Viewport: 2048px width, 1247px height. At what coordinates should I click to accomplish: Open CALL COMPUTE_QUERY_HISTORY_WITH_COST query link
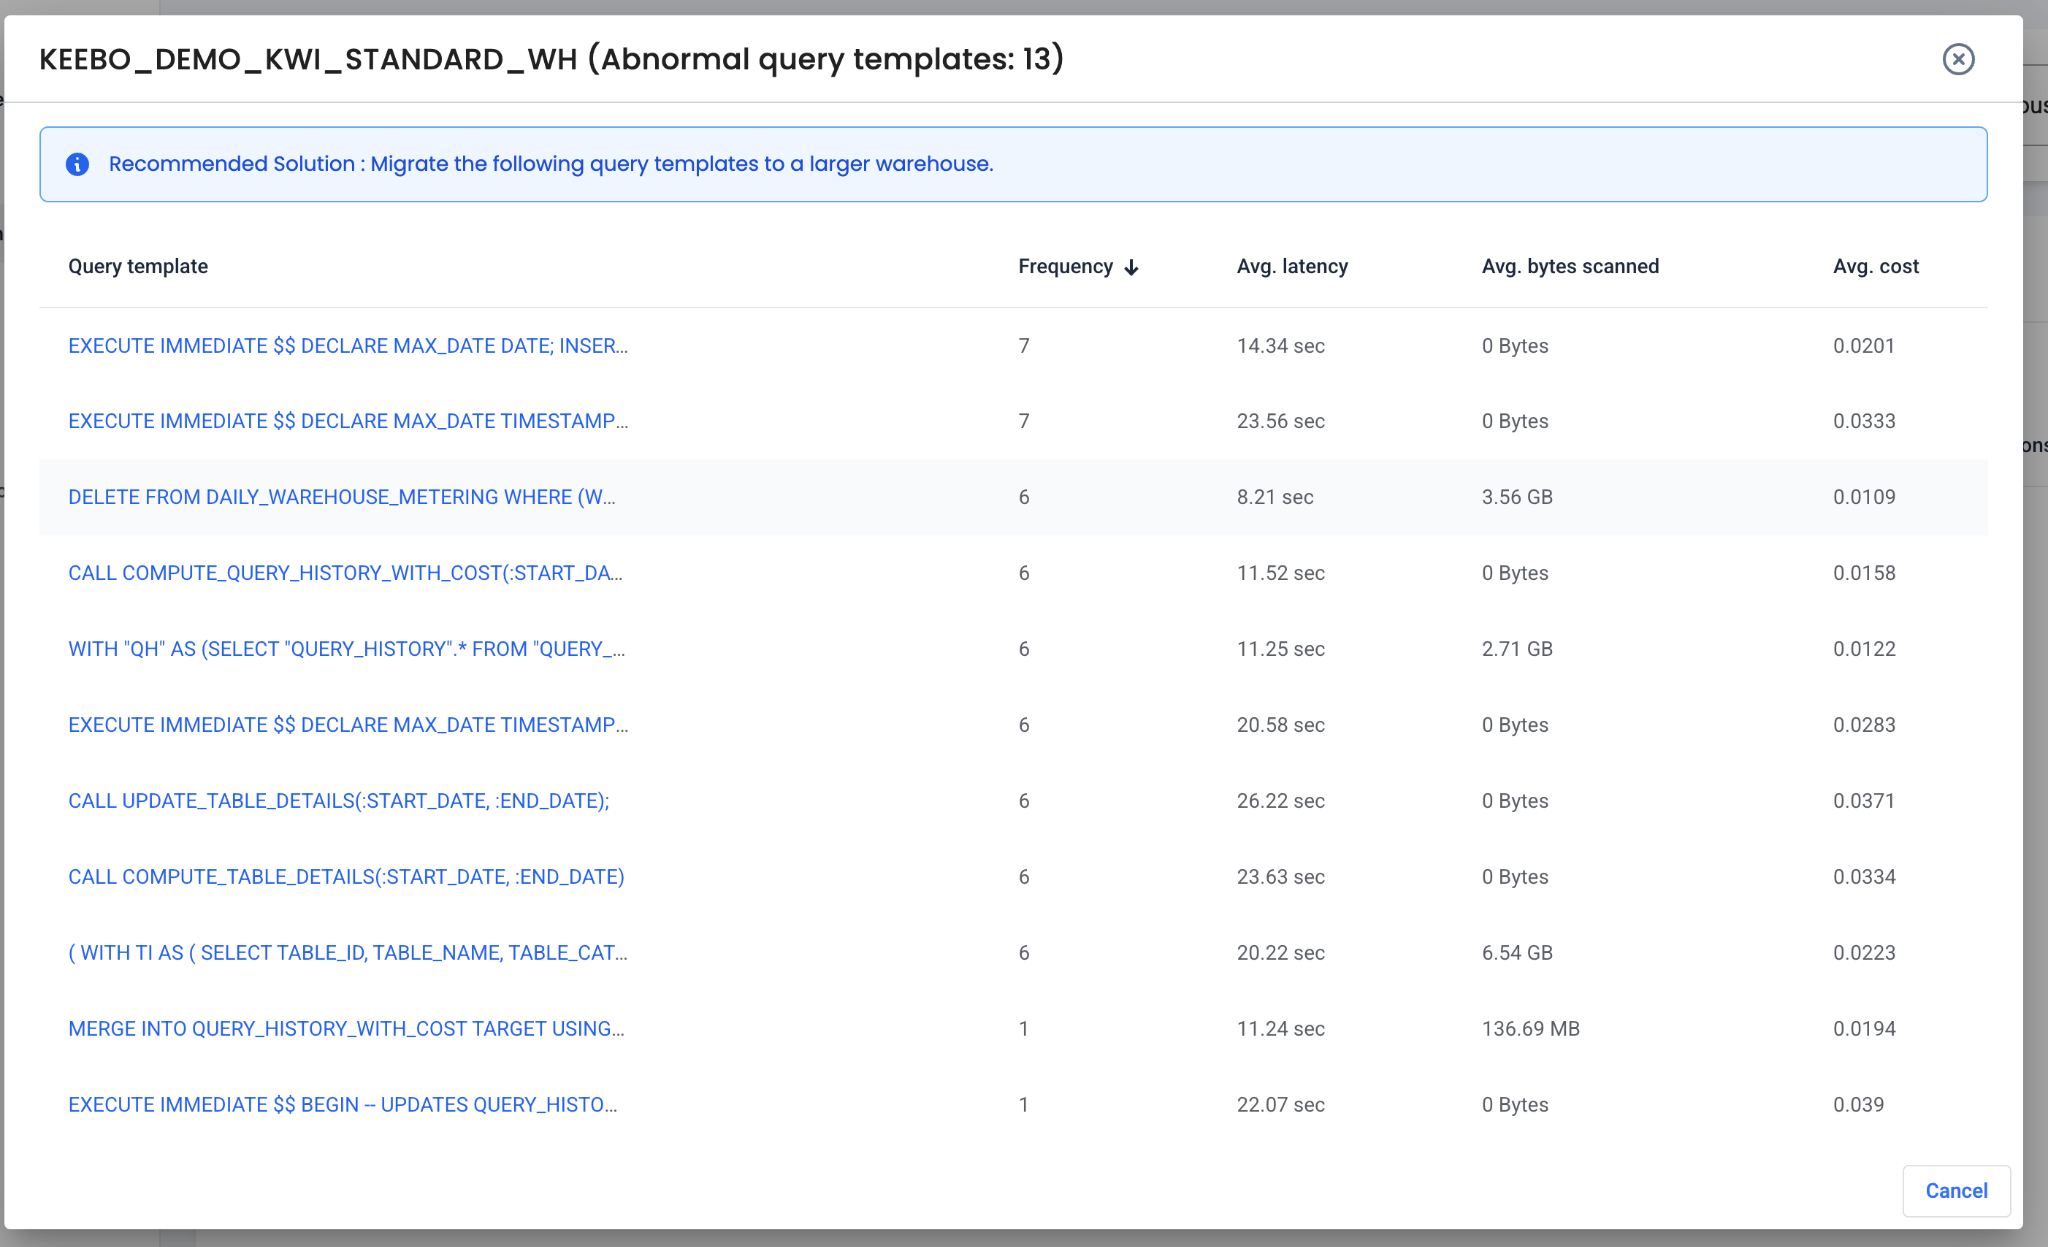coord(345,573)
